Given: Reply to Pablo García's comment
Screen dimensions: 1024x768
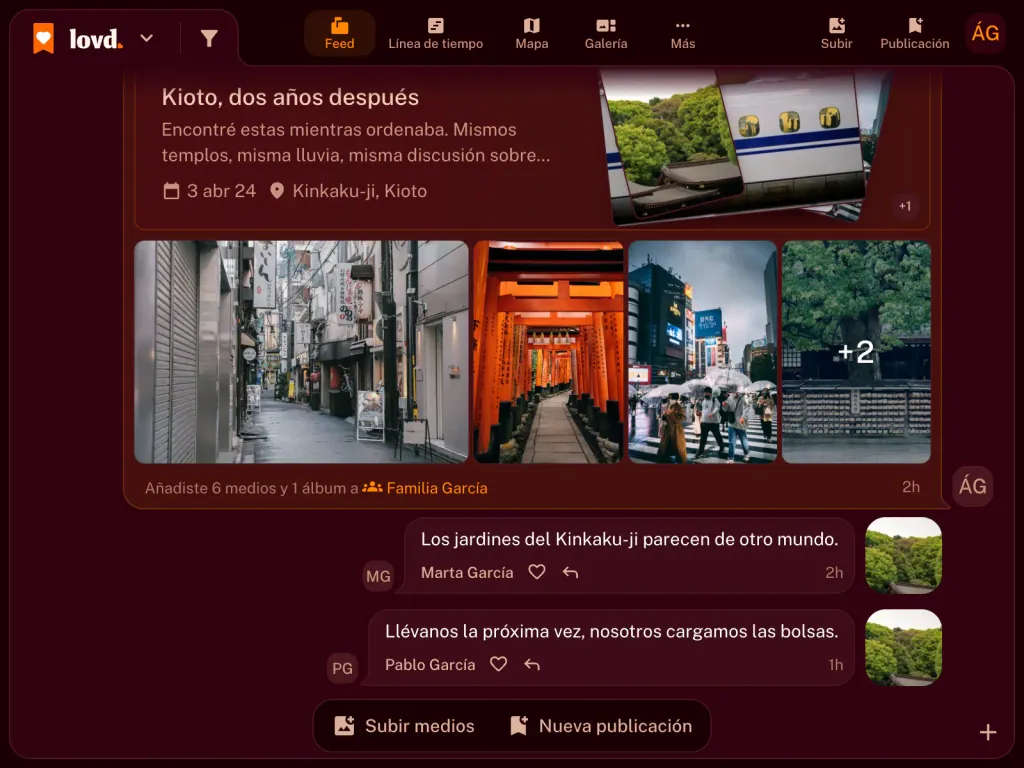Looking at the screenshot, I should tap(532, 665).
